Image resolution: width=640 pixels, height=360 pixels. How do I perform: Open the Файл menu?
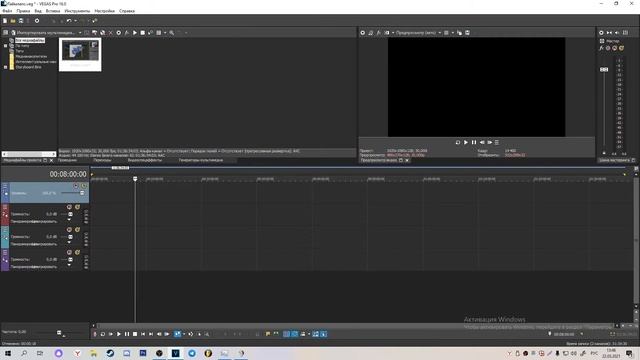7,11
